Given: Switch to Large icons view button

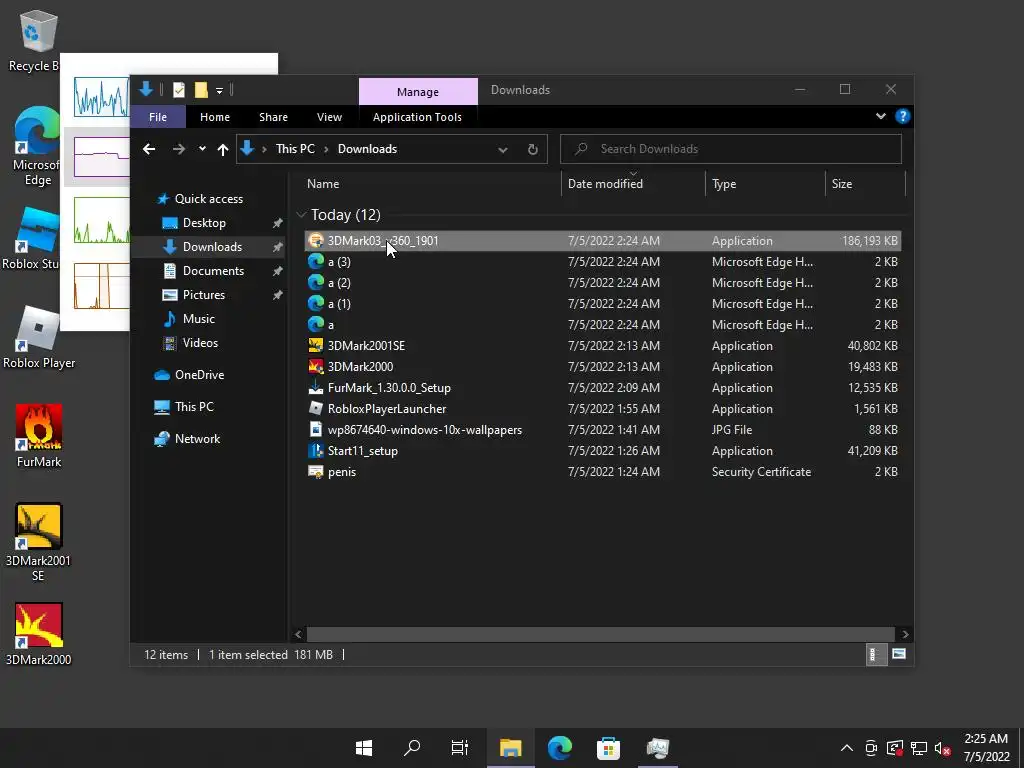Looking at the screenshot, I should coord(899,654).
